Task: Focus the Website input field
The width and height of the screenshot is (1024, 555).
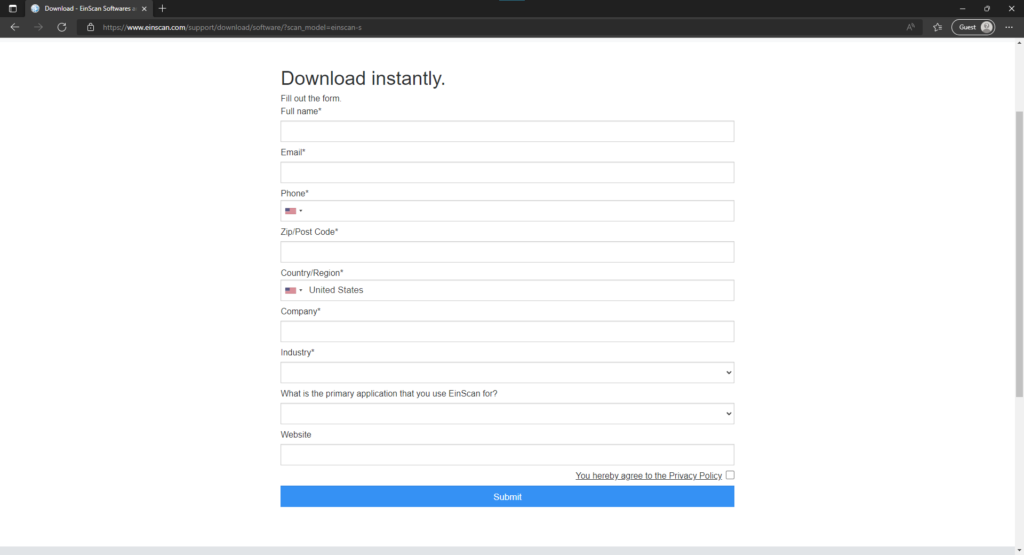Action: [x=507, y=455]
